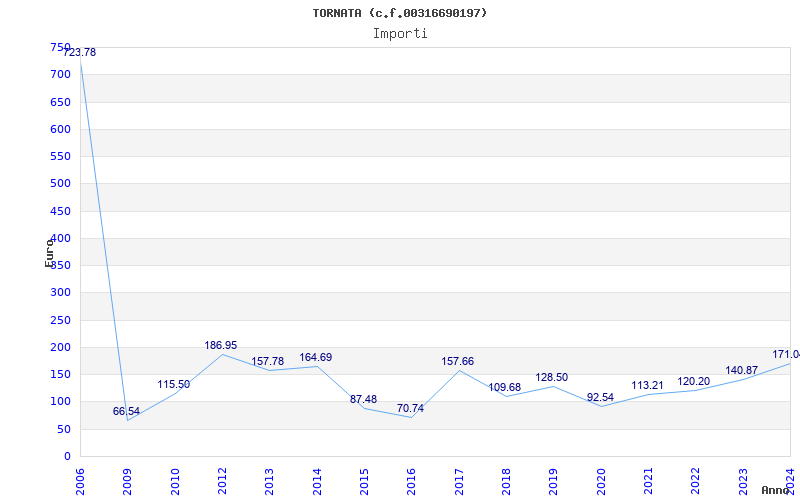This screenshot has width=800, height=500.
Task: Click the Anno x-axis title
Action: click(x=775, y=490)
